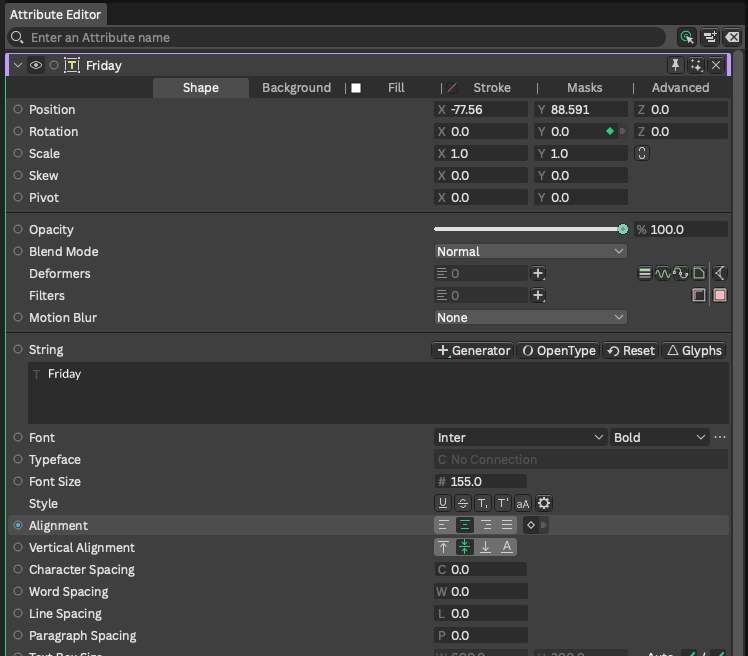This screenshot has width=748, height=656.
Task: Collapse the Friday layer section chevron
Action: tap(18, 65)
